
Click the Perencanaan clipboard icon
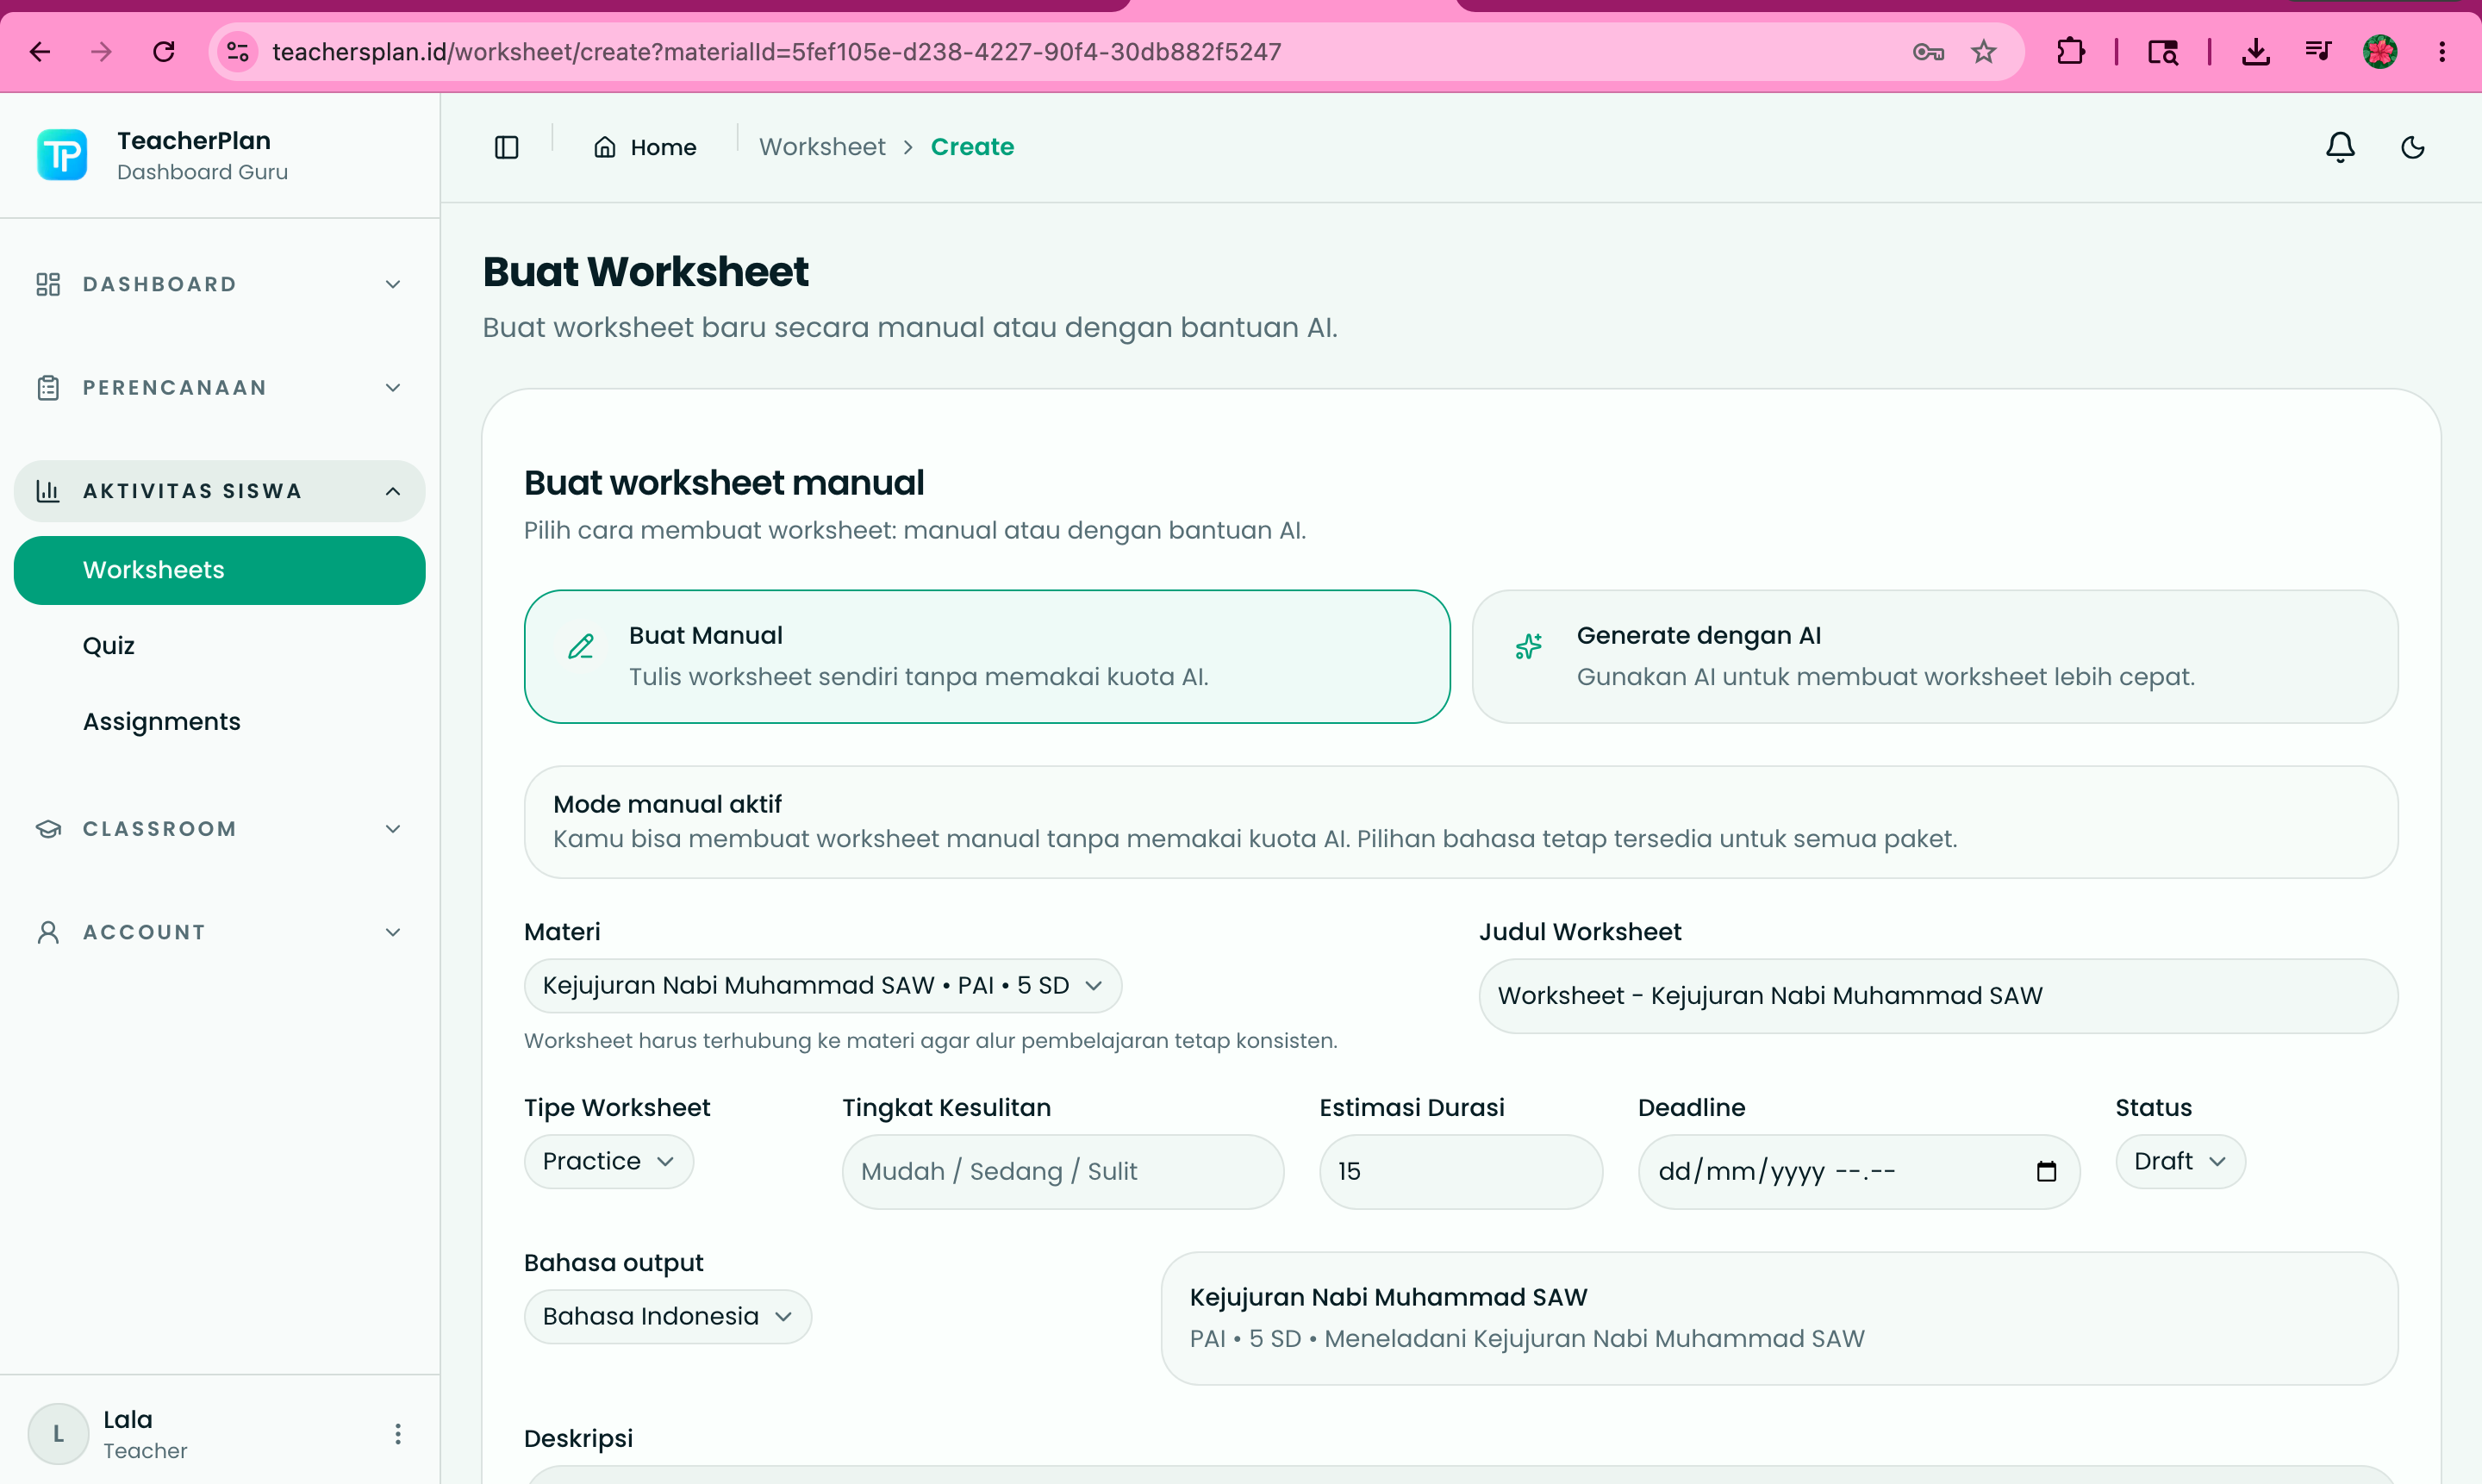tap(48, 388)
